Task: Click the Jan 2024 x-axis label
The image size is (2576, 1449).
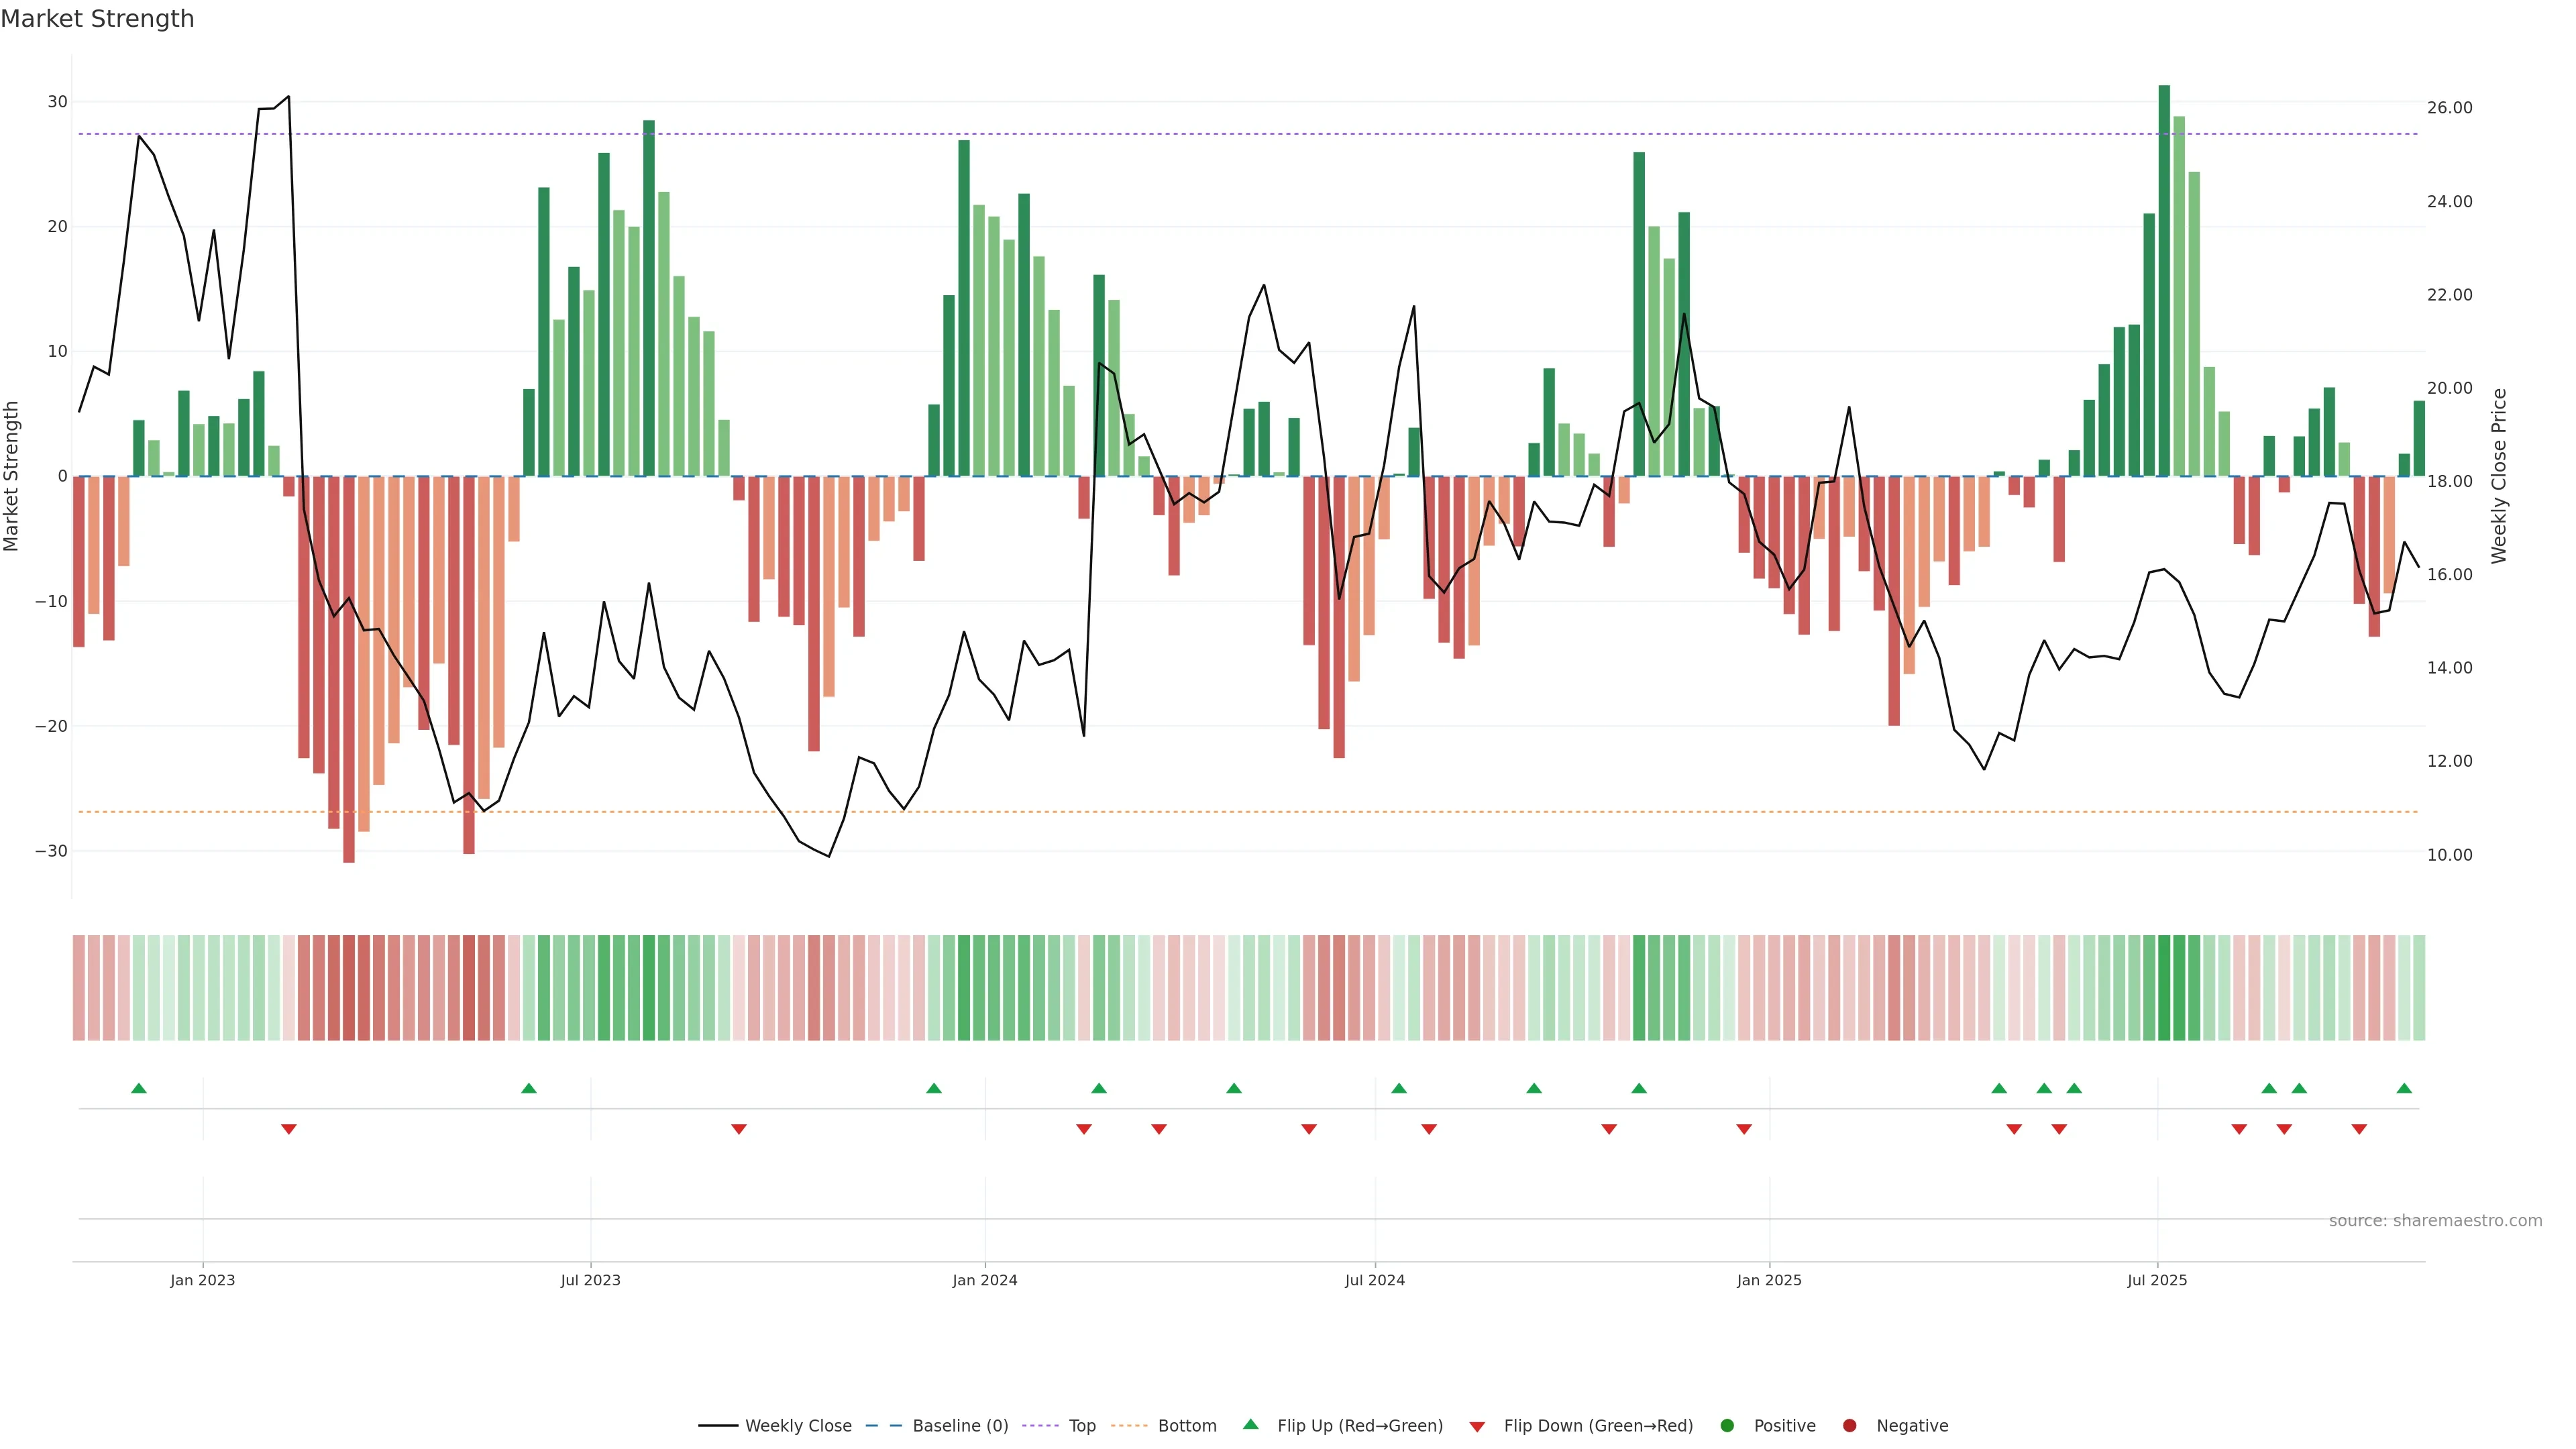Action: (x=984, y=1280)
